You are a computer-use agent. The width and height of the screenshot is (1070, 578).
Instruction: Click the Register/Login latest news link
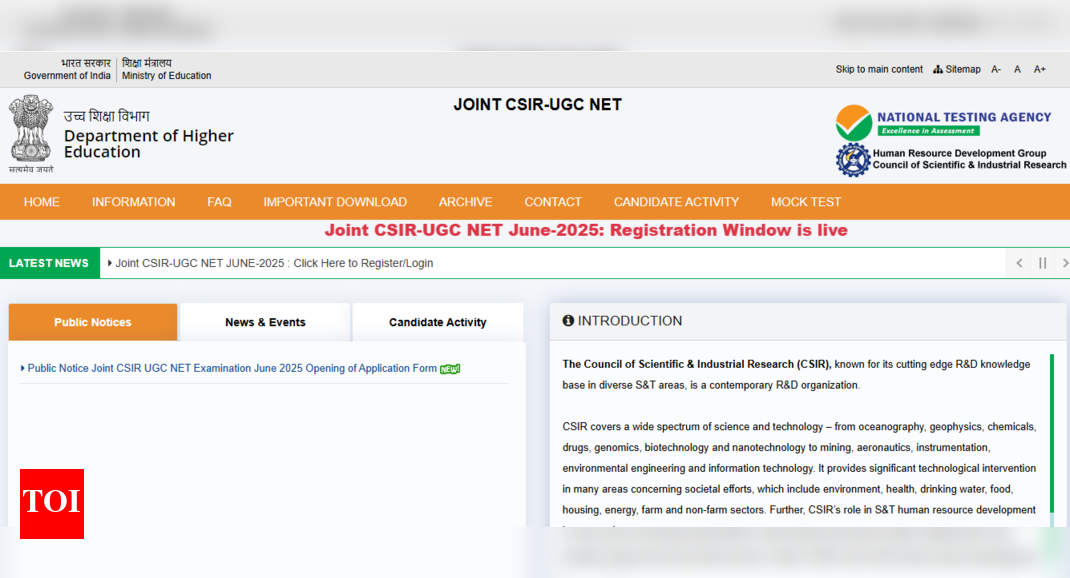coord(274,263)
